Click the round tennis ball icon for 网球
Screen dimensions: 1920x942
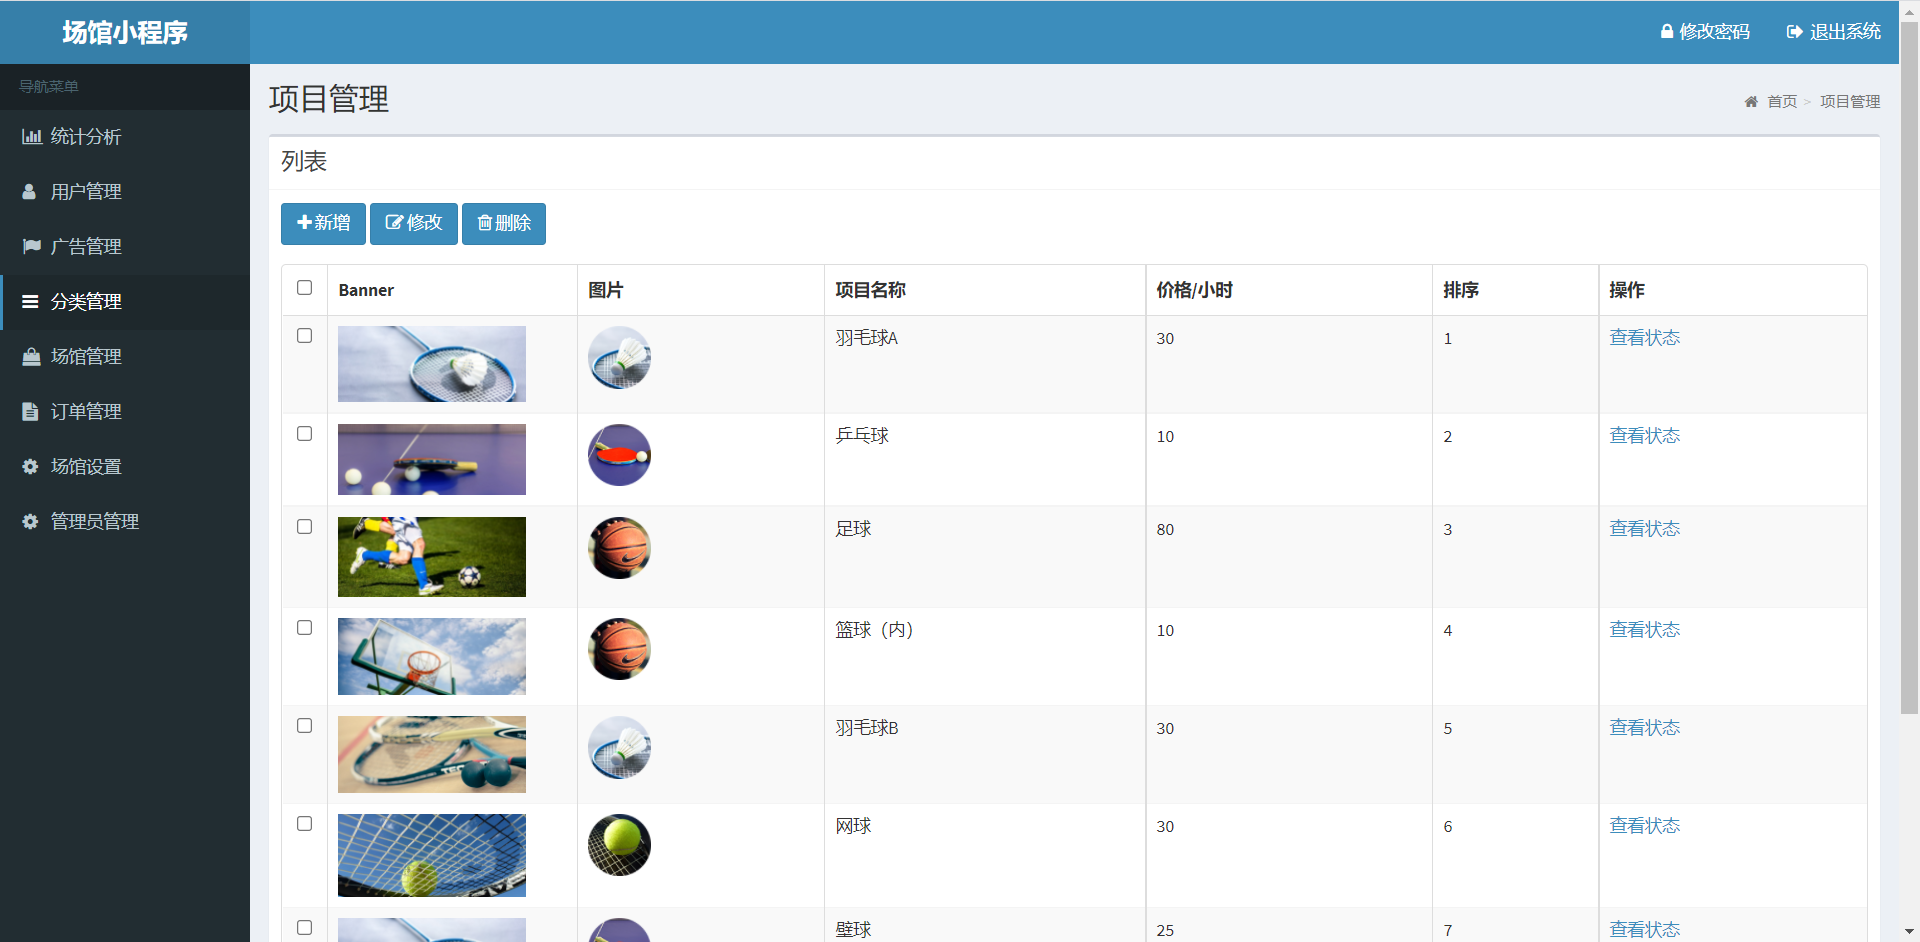(619, 845)
